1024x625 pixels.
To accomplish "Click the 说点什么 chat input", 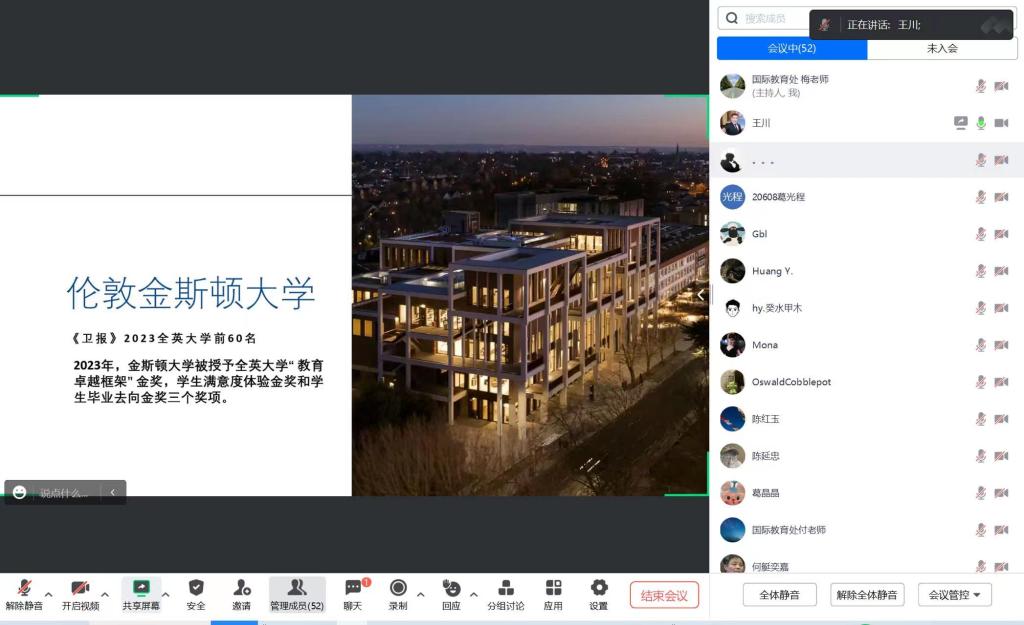I will 64,493.
